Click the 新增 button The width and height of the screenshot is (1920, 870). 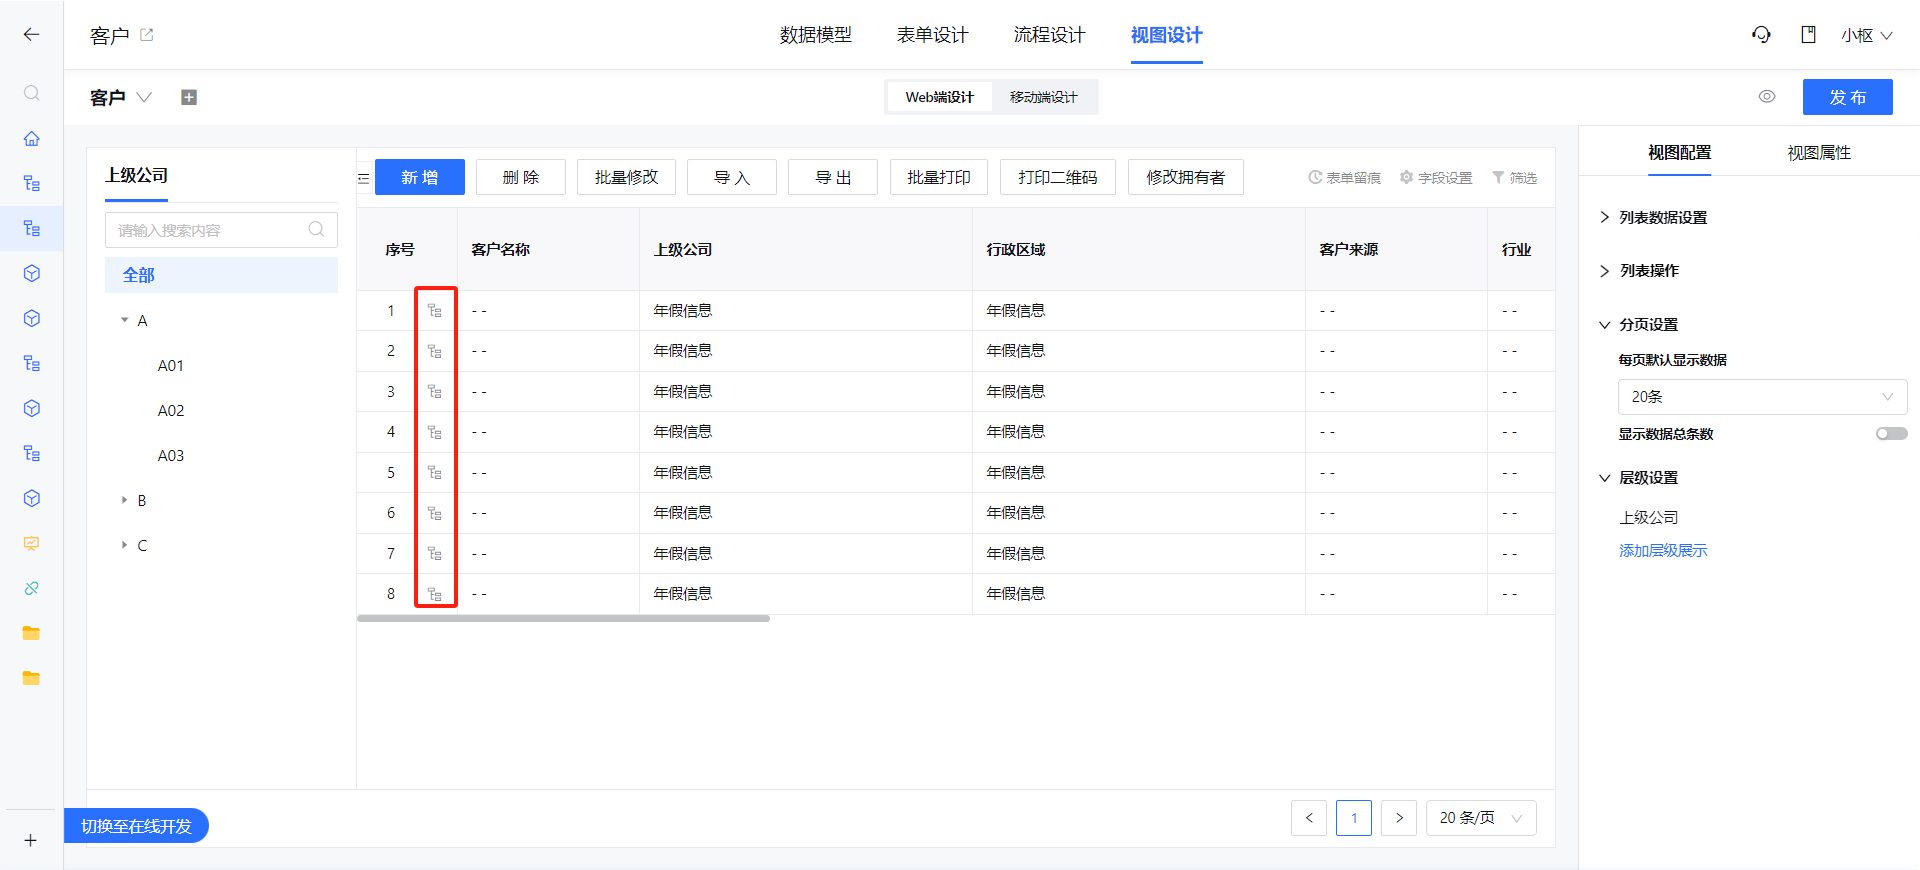pos(420,177)
